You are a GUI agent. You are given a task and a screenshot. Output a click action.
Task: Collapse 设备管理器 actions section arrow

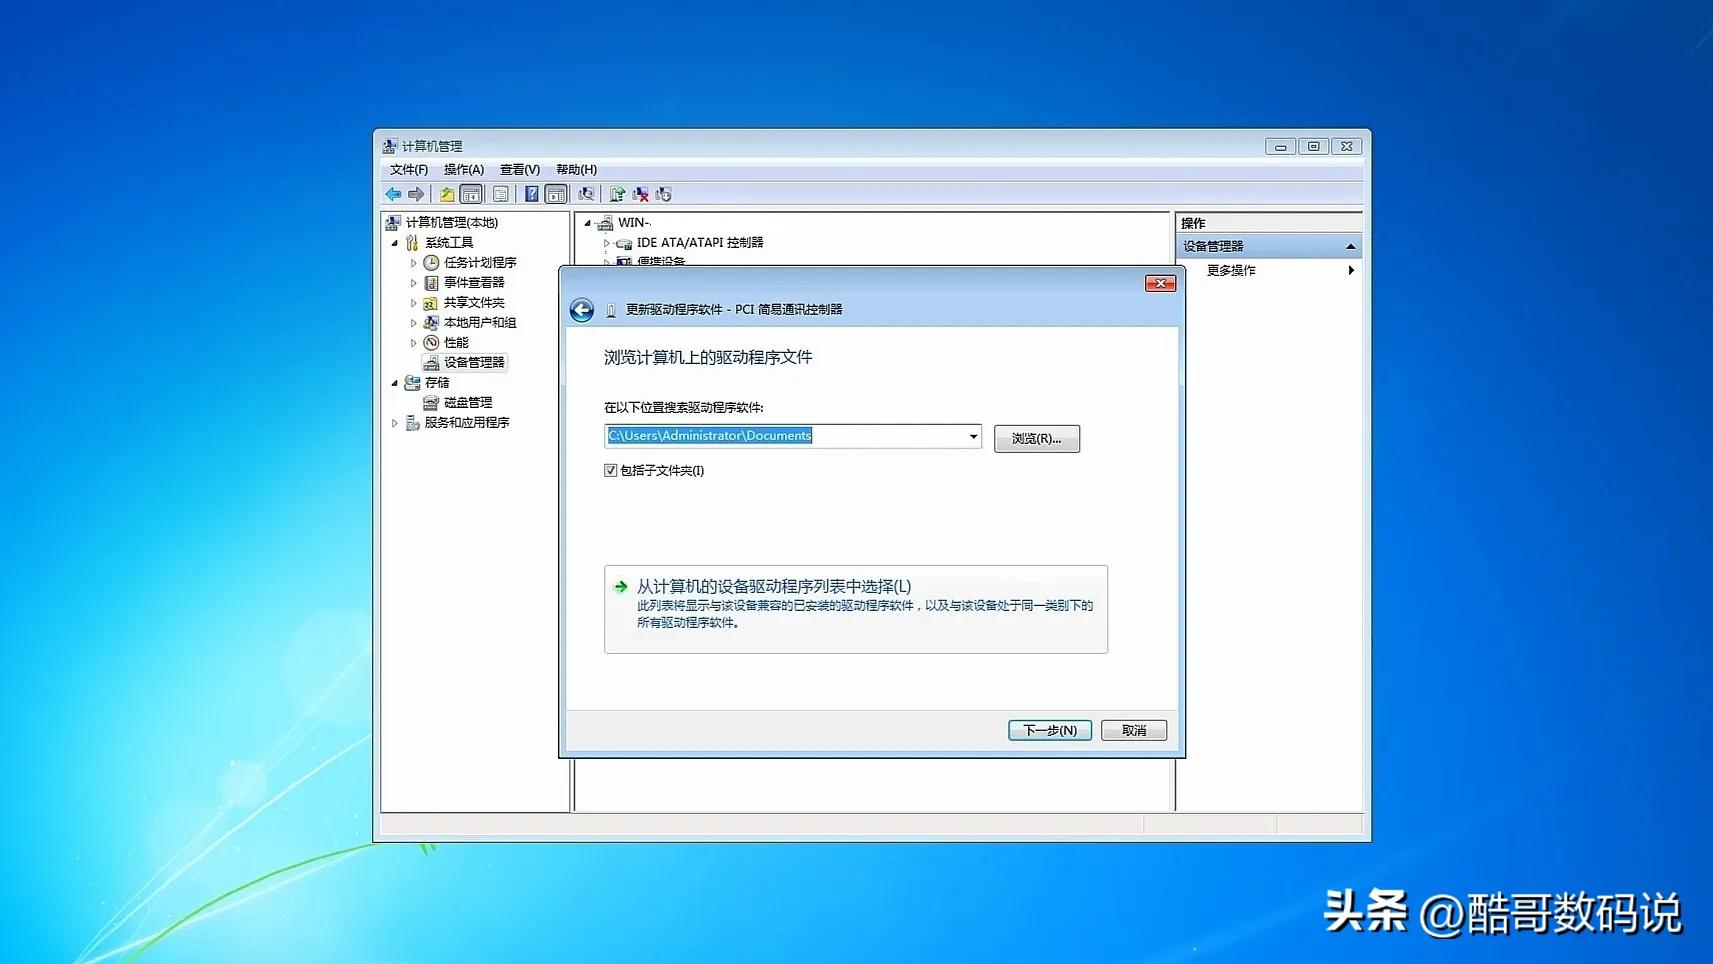click(x=1350, y=246)
